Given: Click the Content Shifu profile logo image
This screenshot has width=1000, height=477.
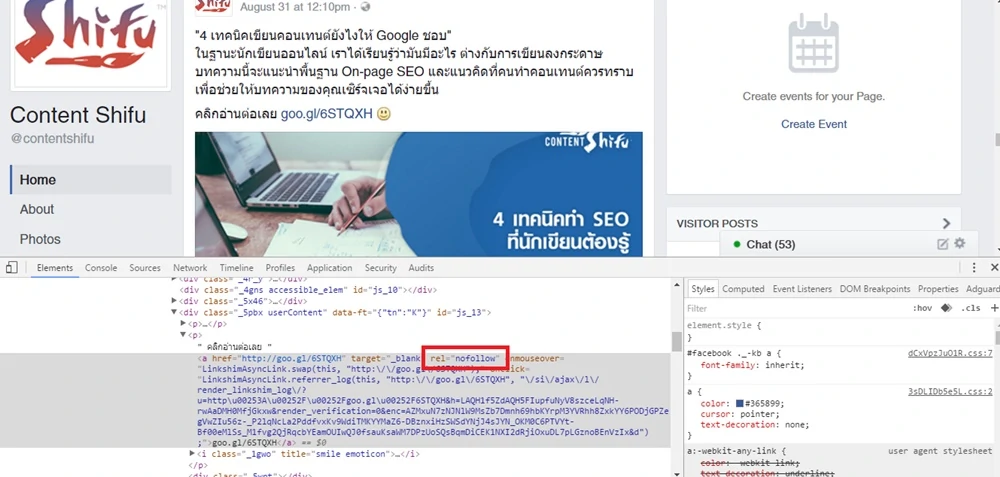Looking at the screenshot, I should tap(90, 43).
